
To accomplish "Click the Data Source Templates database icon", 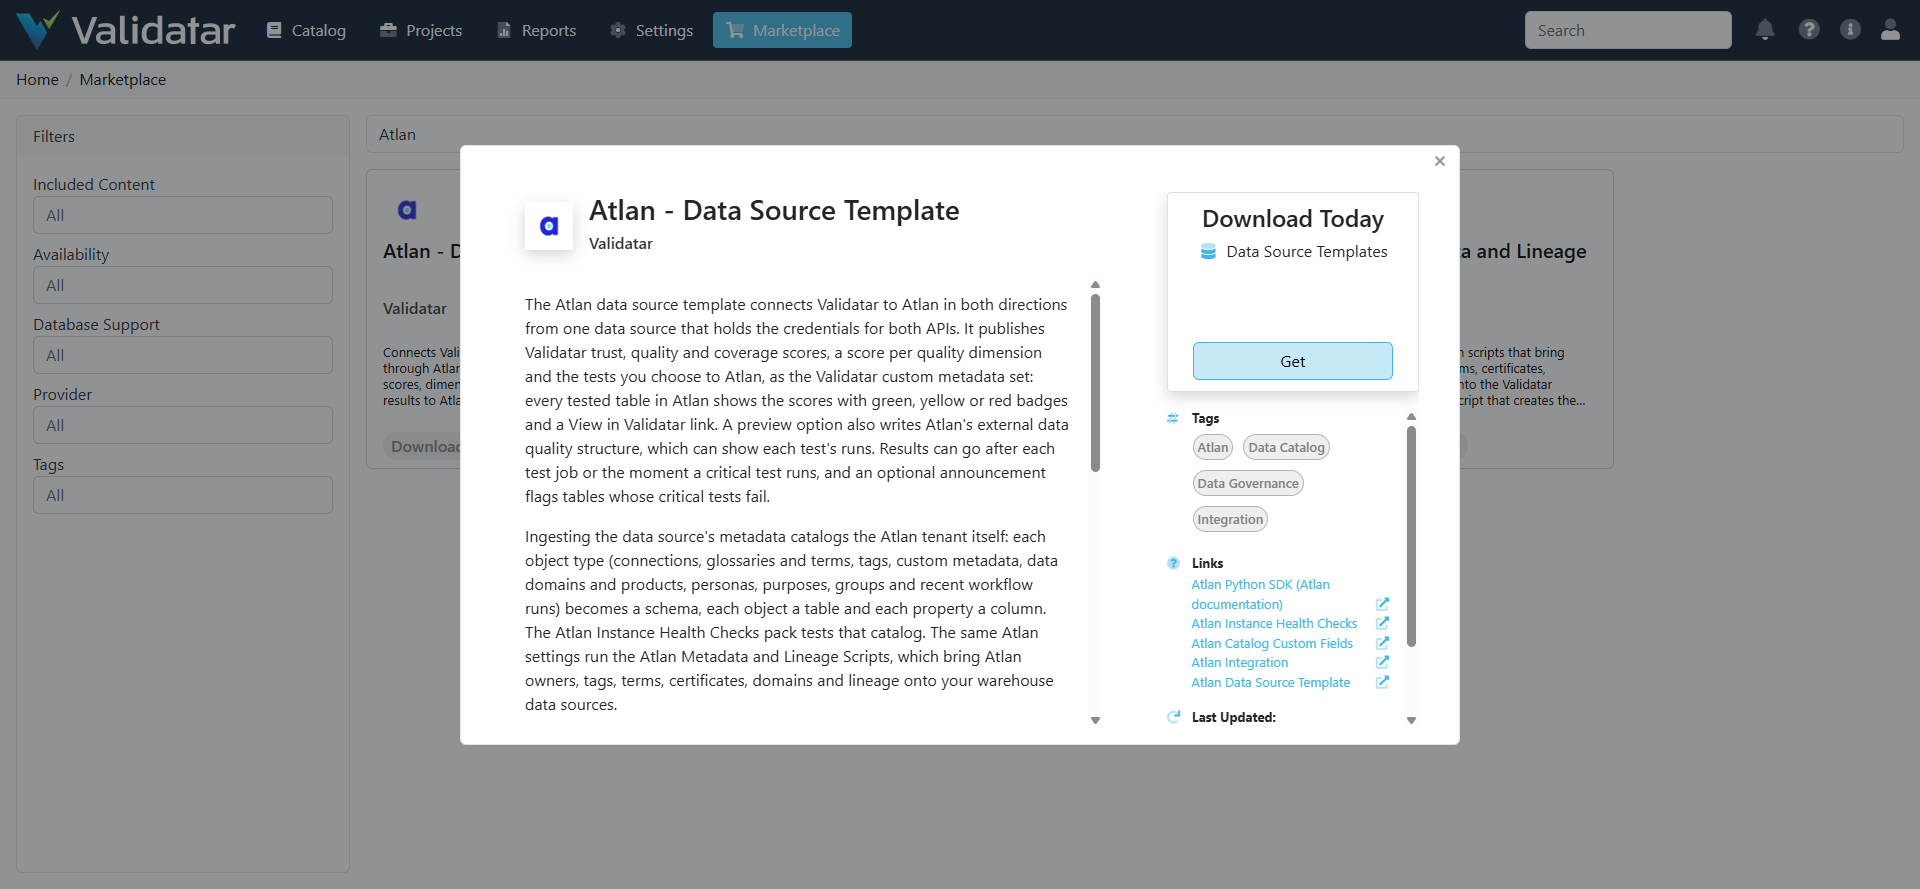I will (x=1208, y=252).
